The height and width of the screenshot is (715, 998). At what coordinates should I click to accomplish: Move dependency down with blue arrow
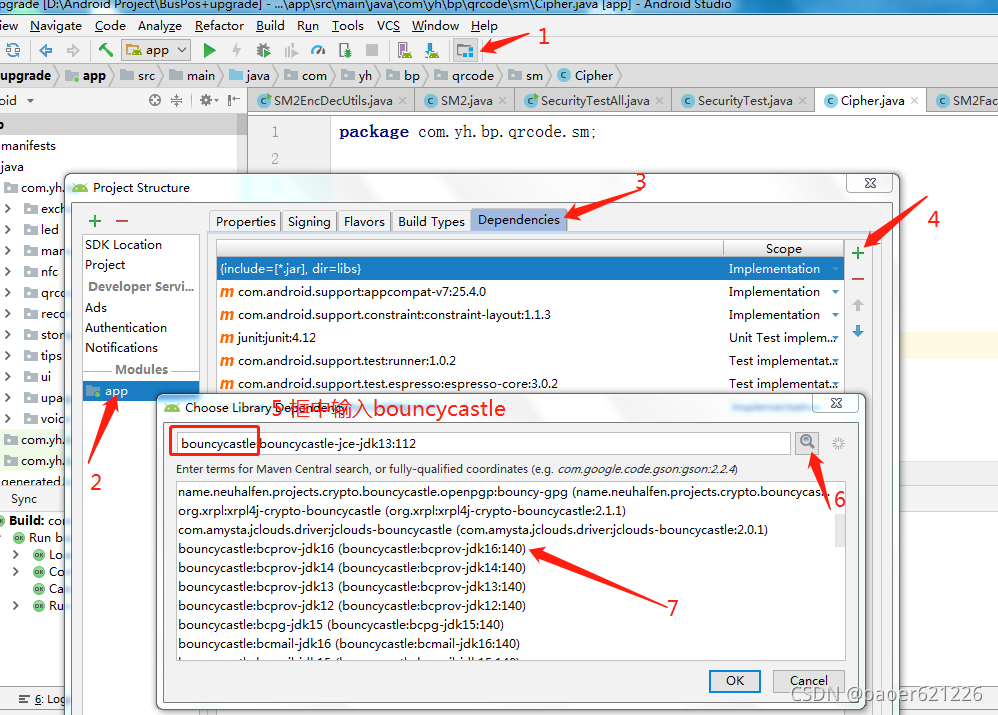pos(858,331)
